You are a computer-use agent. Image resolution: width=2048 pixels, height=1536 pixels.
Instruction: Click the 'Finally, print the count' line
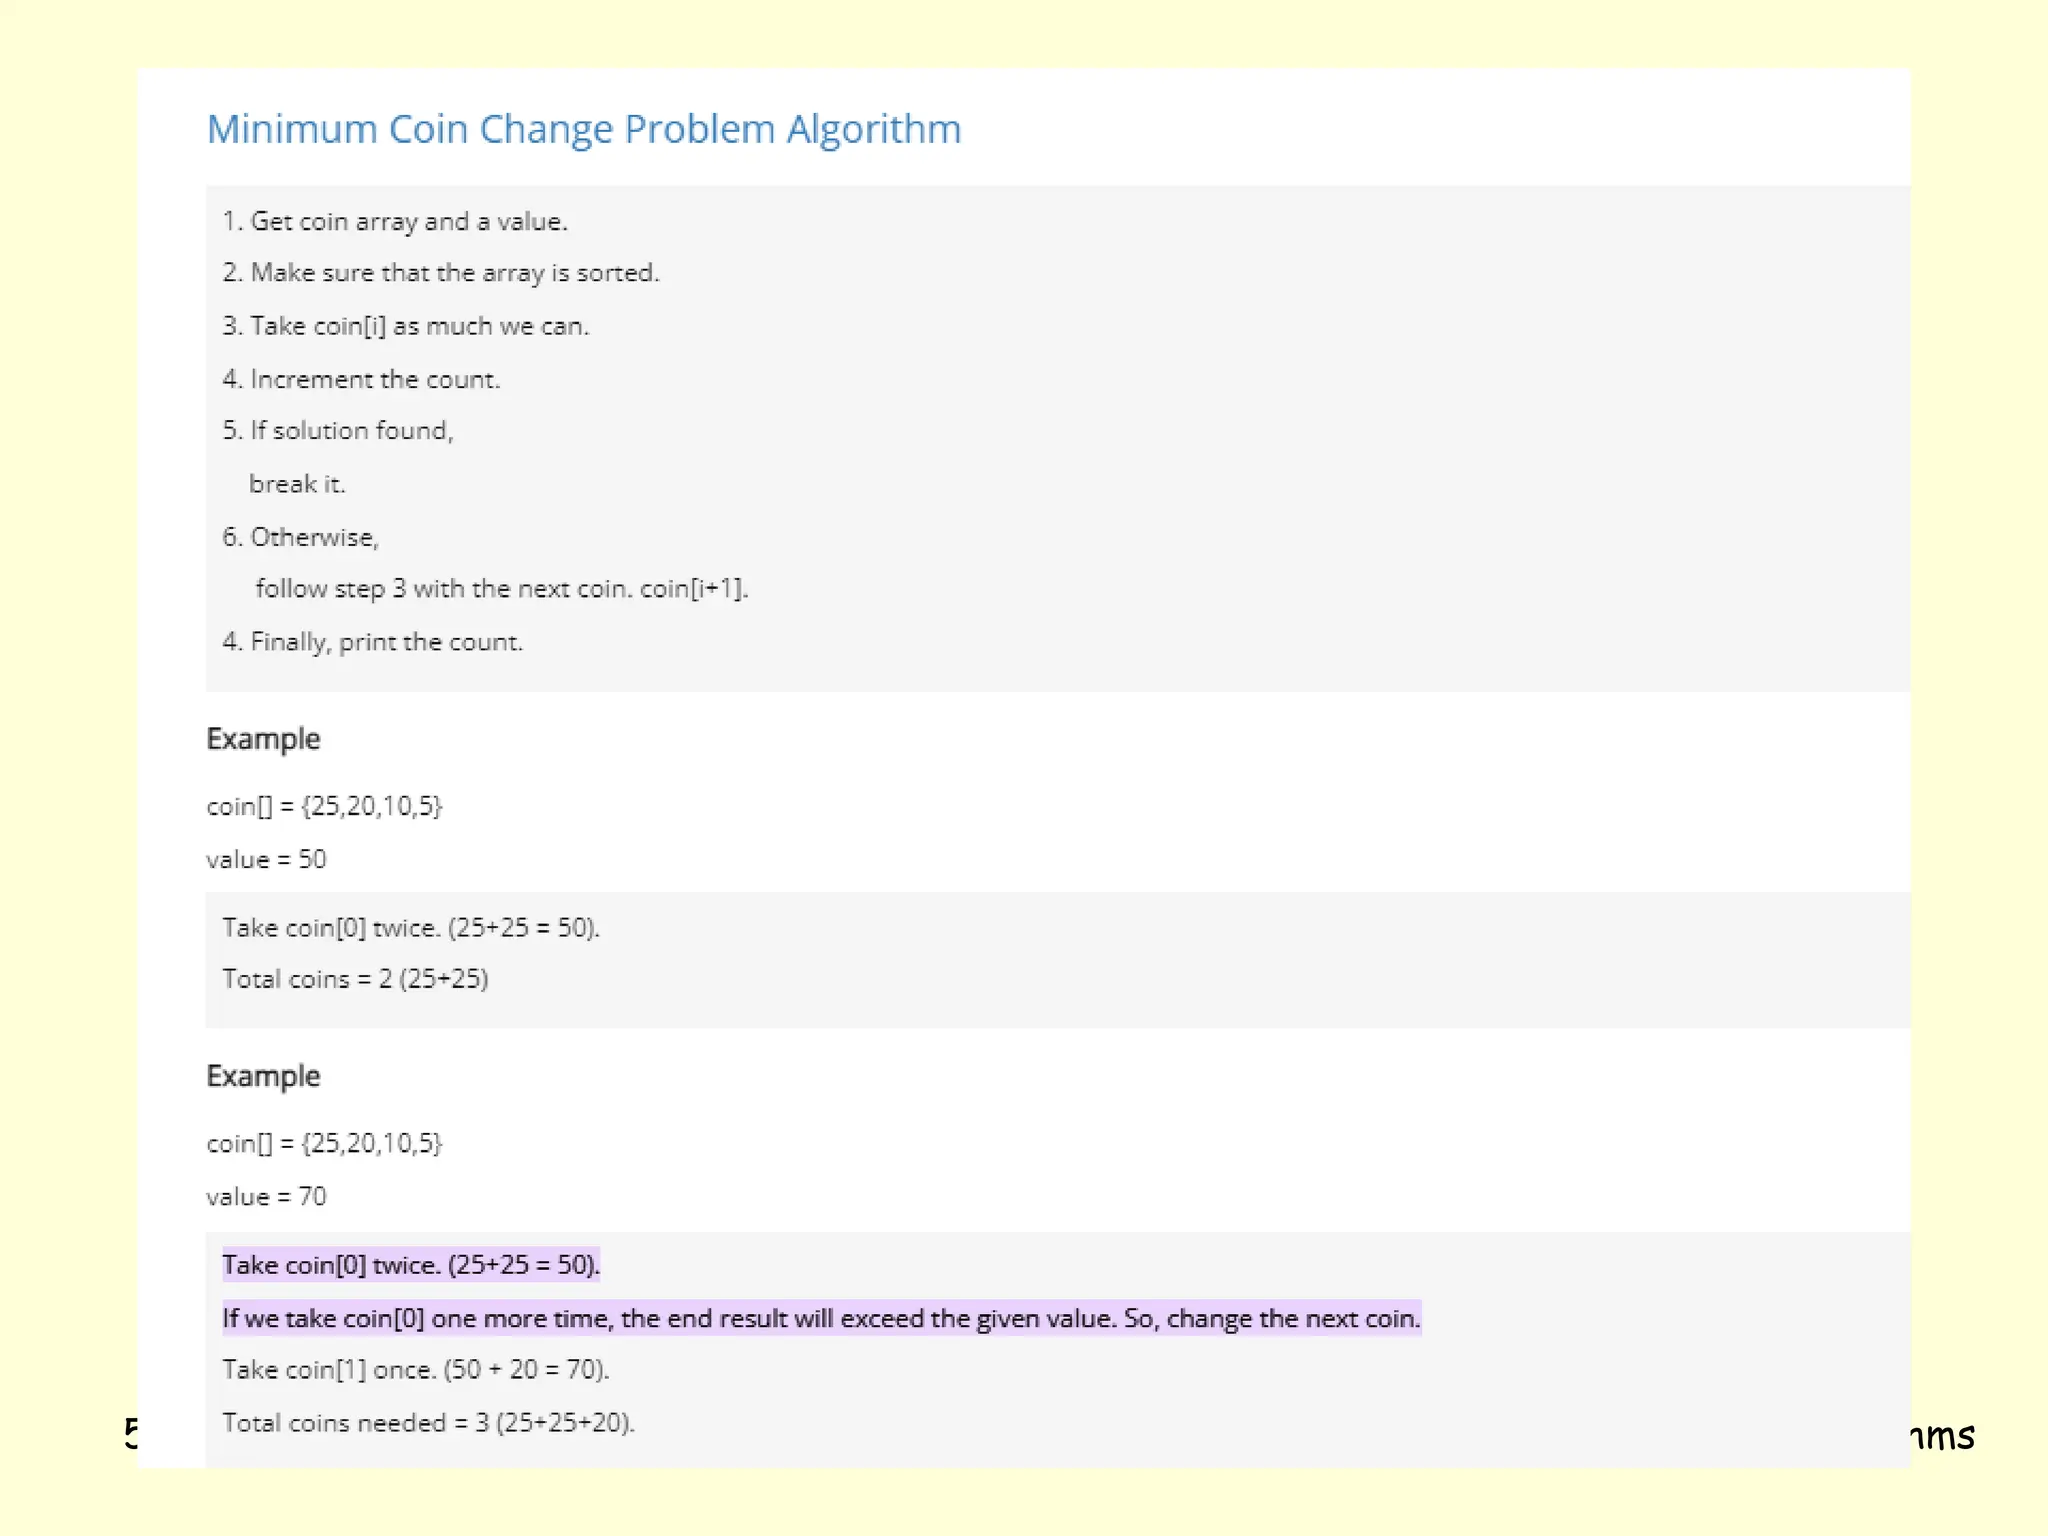tap(373, 642)
